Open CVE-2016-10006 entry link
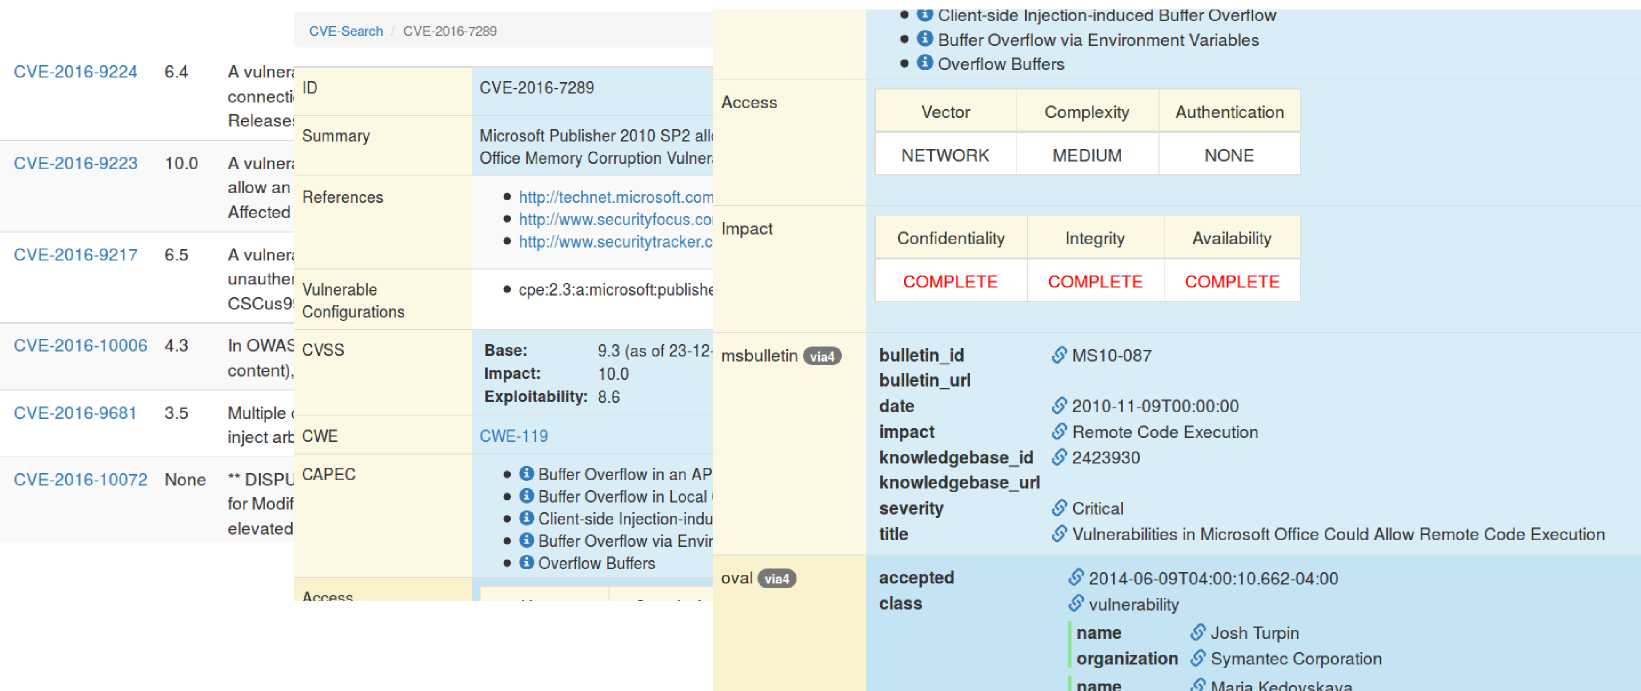1641x691 pixels. [x=80, y=346]
